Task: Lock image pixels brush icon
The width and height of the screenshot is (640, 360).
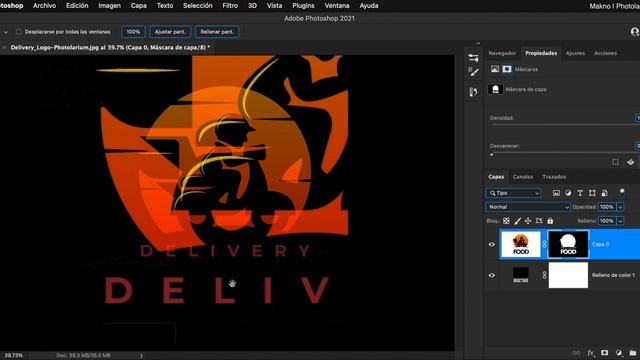Action: point(517,221)
